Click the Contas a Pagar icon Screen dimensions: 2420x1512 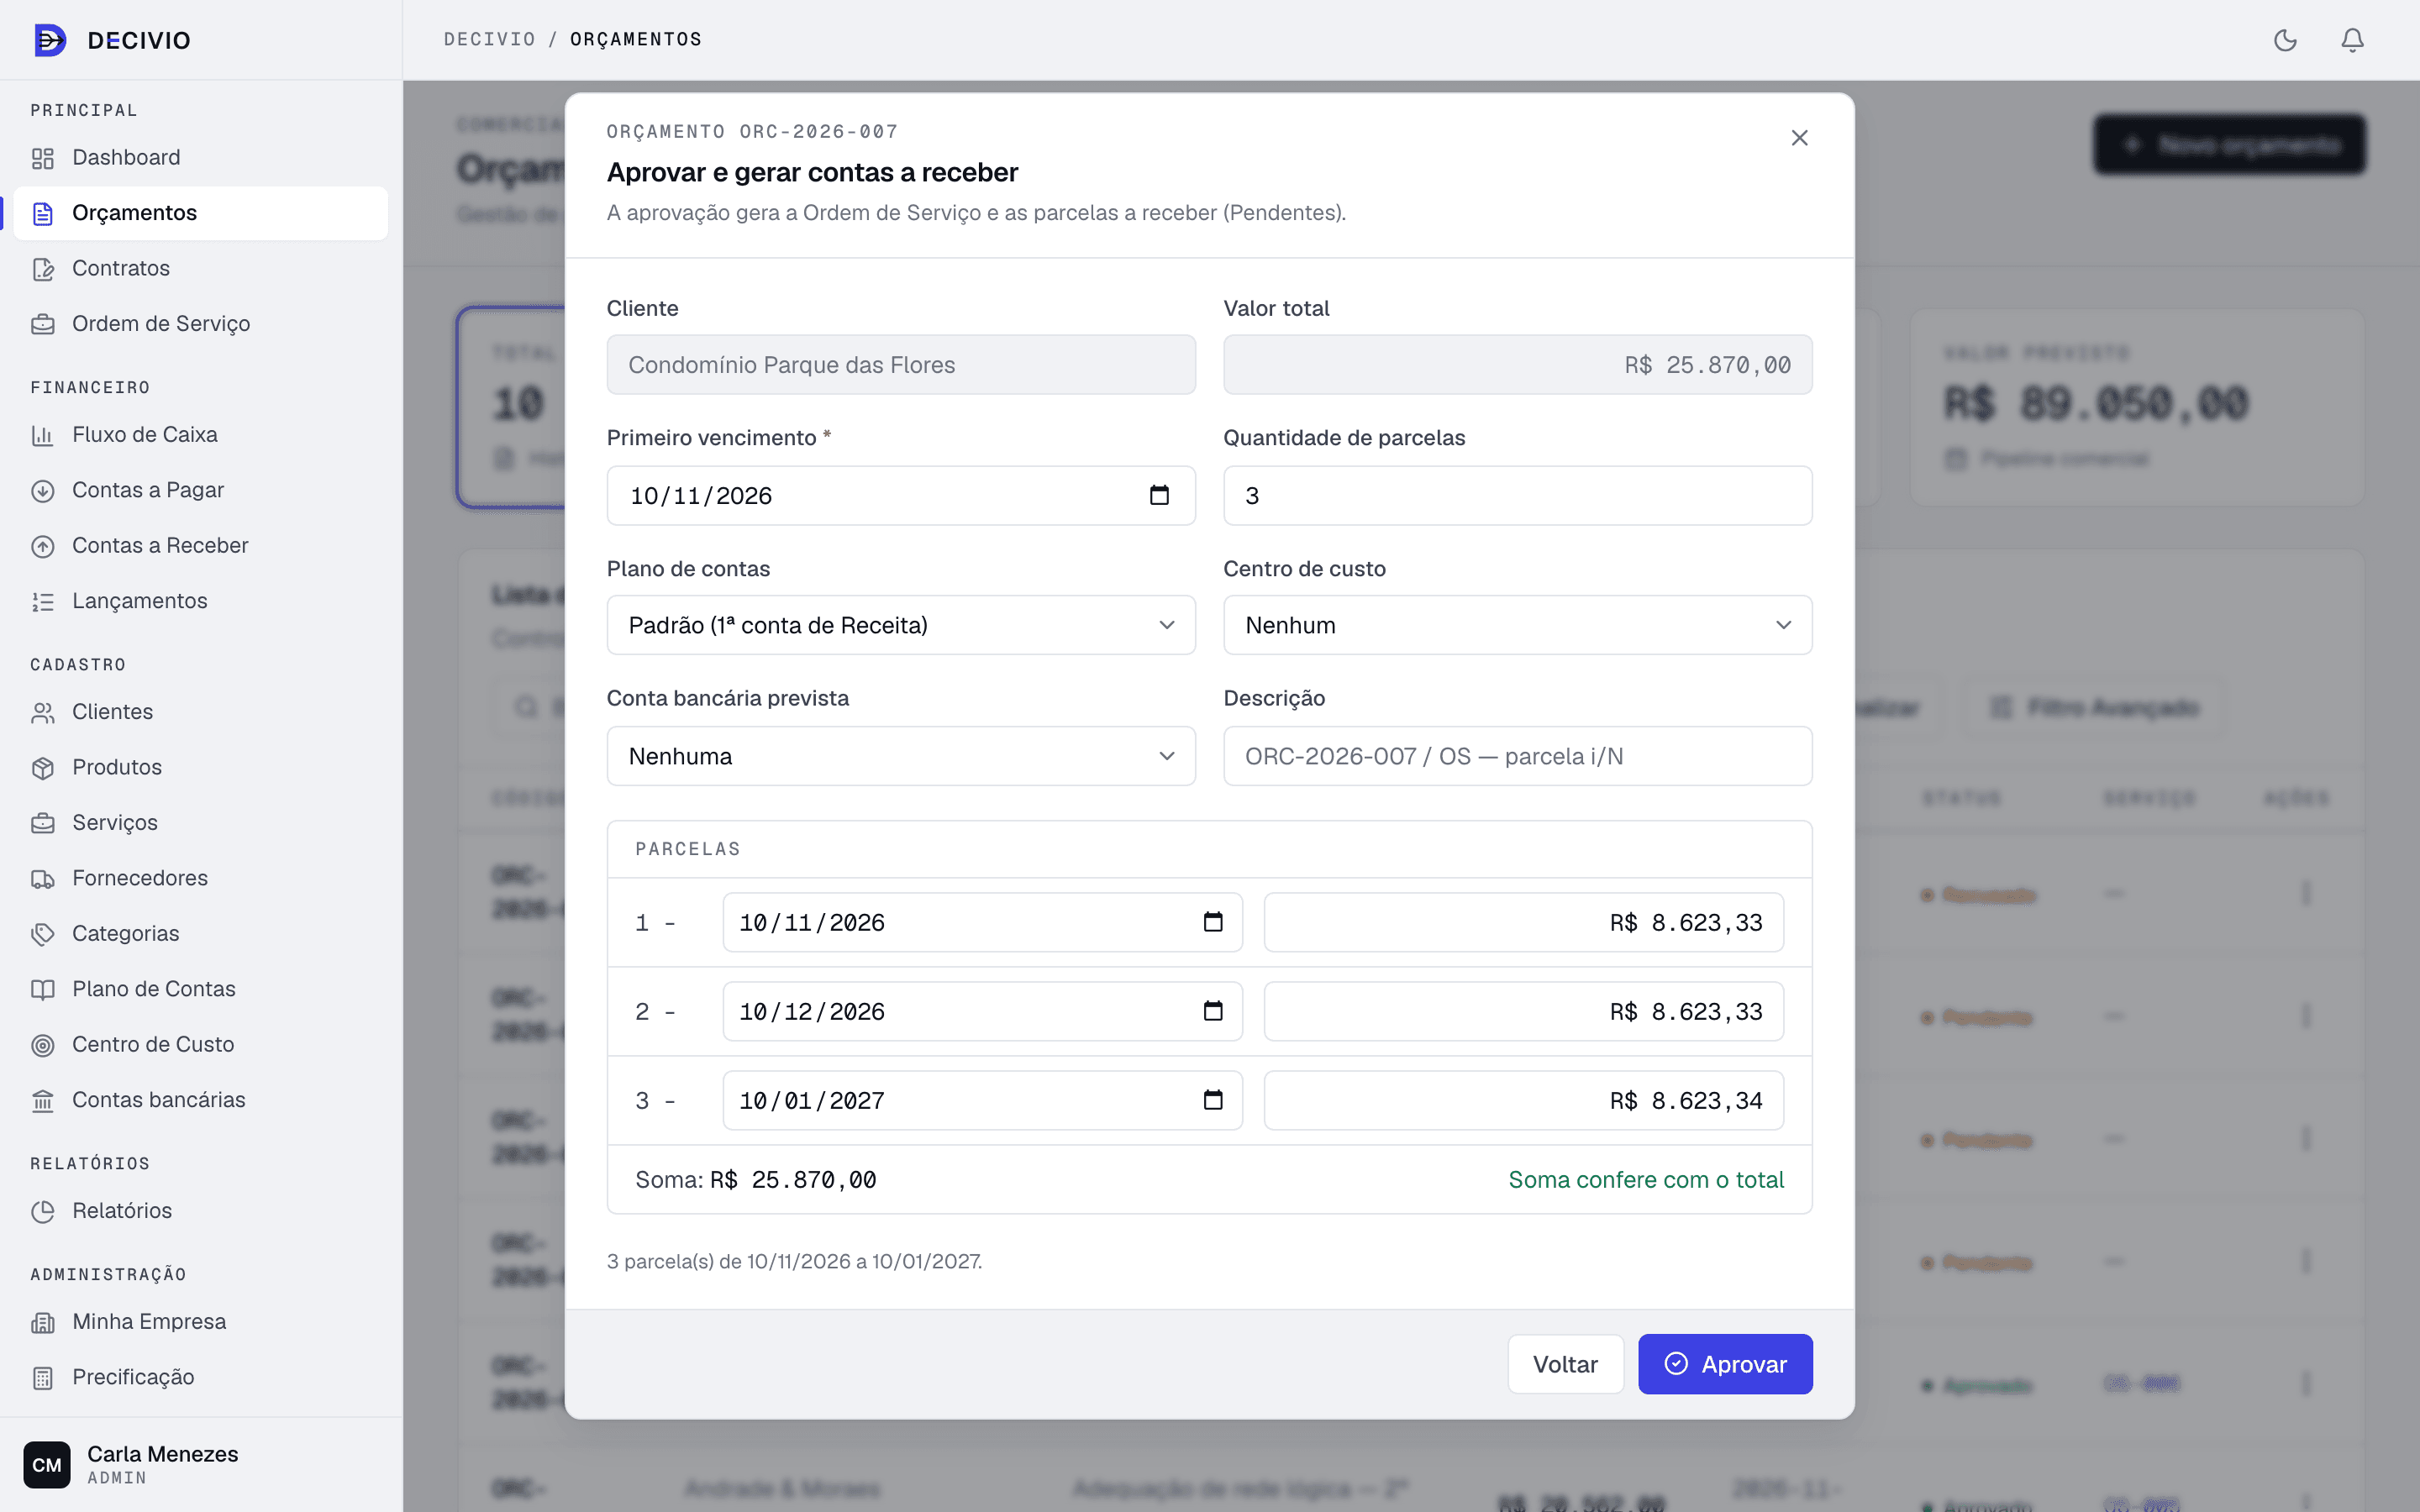[x=43, y=491]
